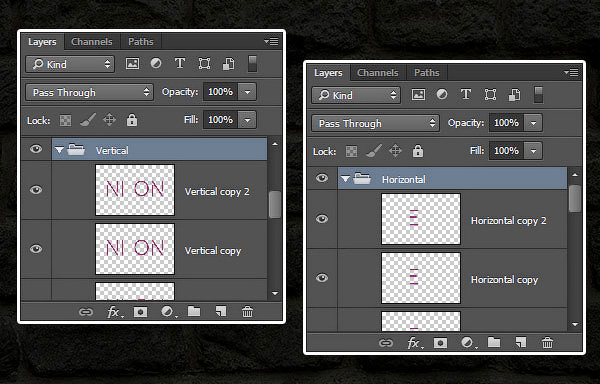Screen dimensions: 600x384
Task: Create new layer in Vertical panel
Action: [x=221, y=311]
